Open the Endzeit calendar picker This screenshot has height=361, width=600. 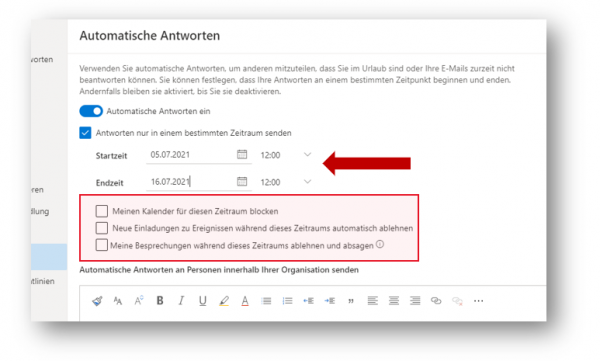[x=242, y=181]
